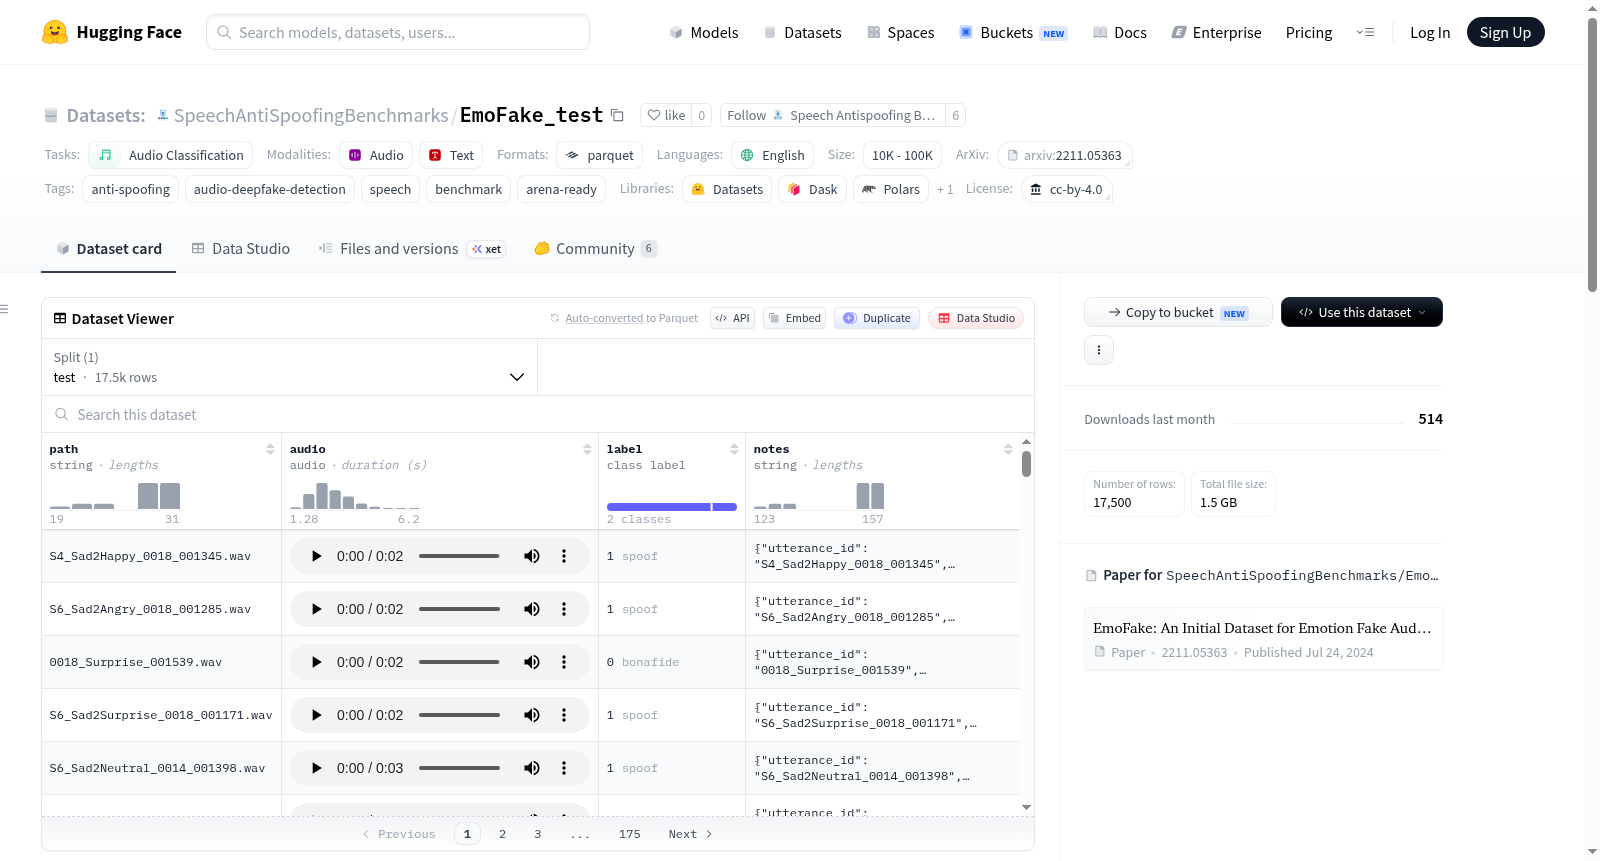This screenshot has width=1600, height=861.
Task: Go to the Community tab
Action: coord(595,249)
